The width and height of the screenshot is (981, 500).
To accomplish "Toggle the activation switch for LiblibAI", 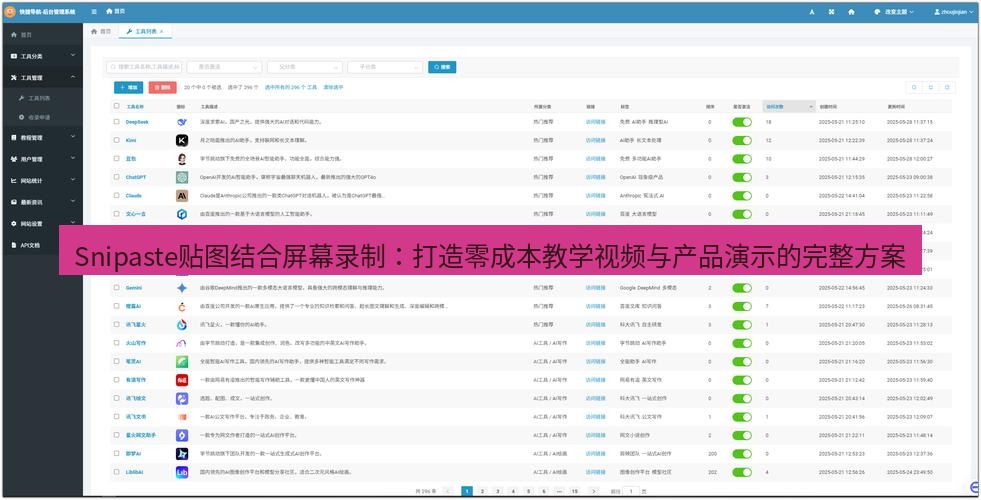I will tap(742, 472).
